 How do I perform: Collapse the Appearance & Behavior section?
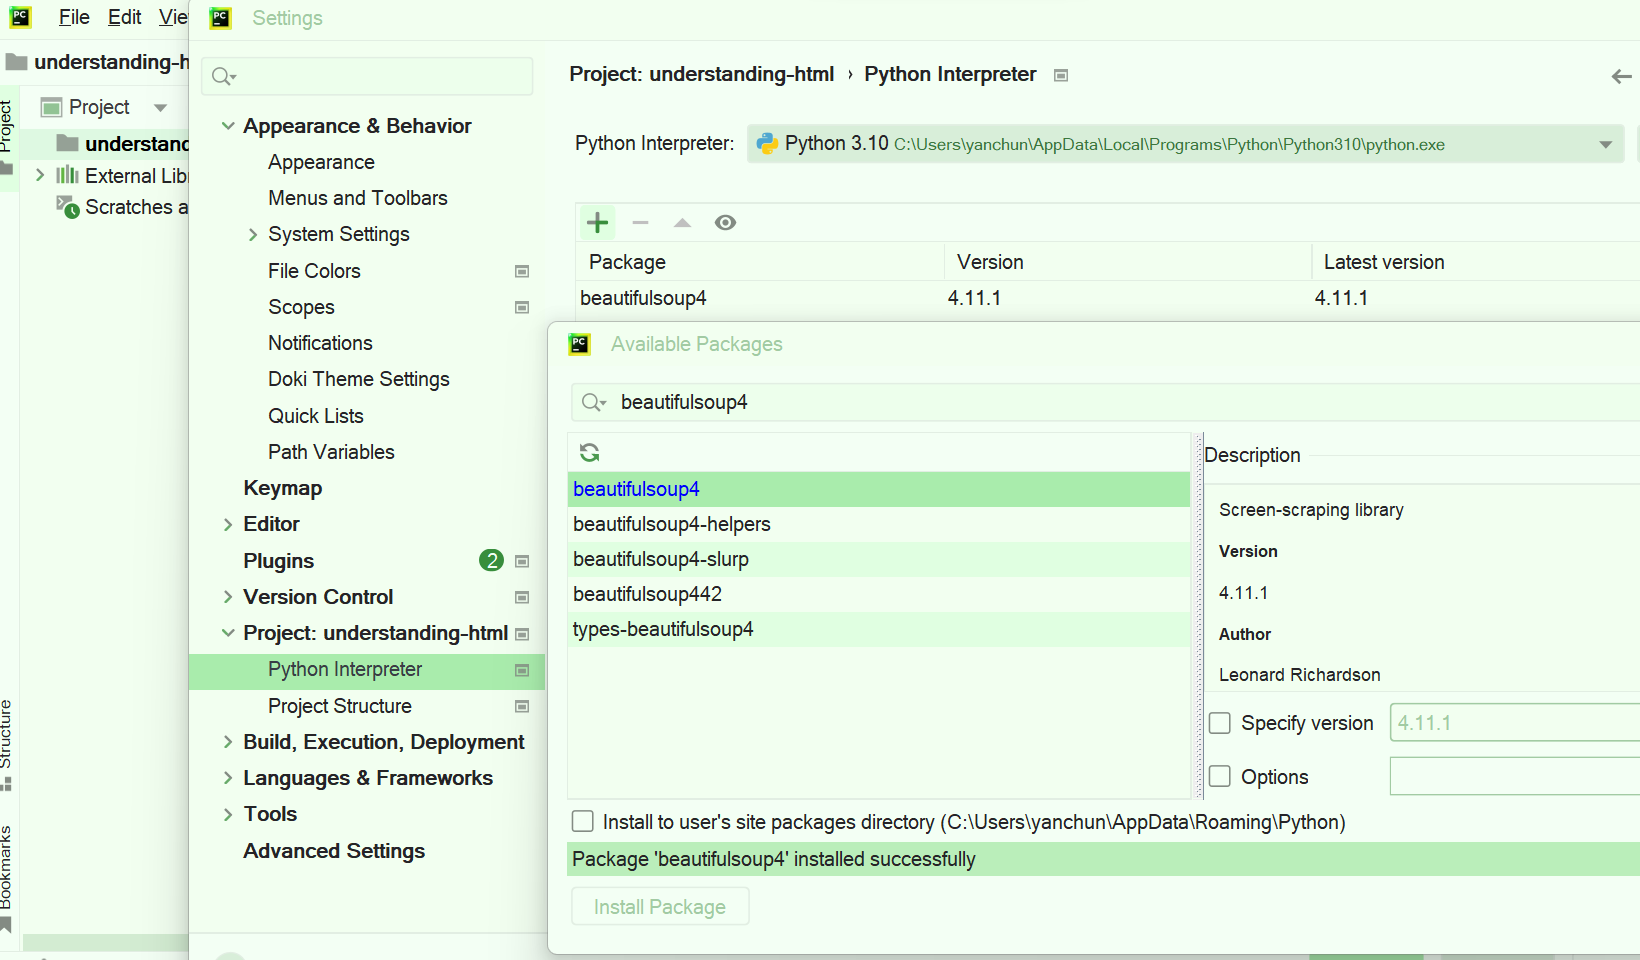click(x=229, y=125)
